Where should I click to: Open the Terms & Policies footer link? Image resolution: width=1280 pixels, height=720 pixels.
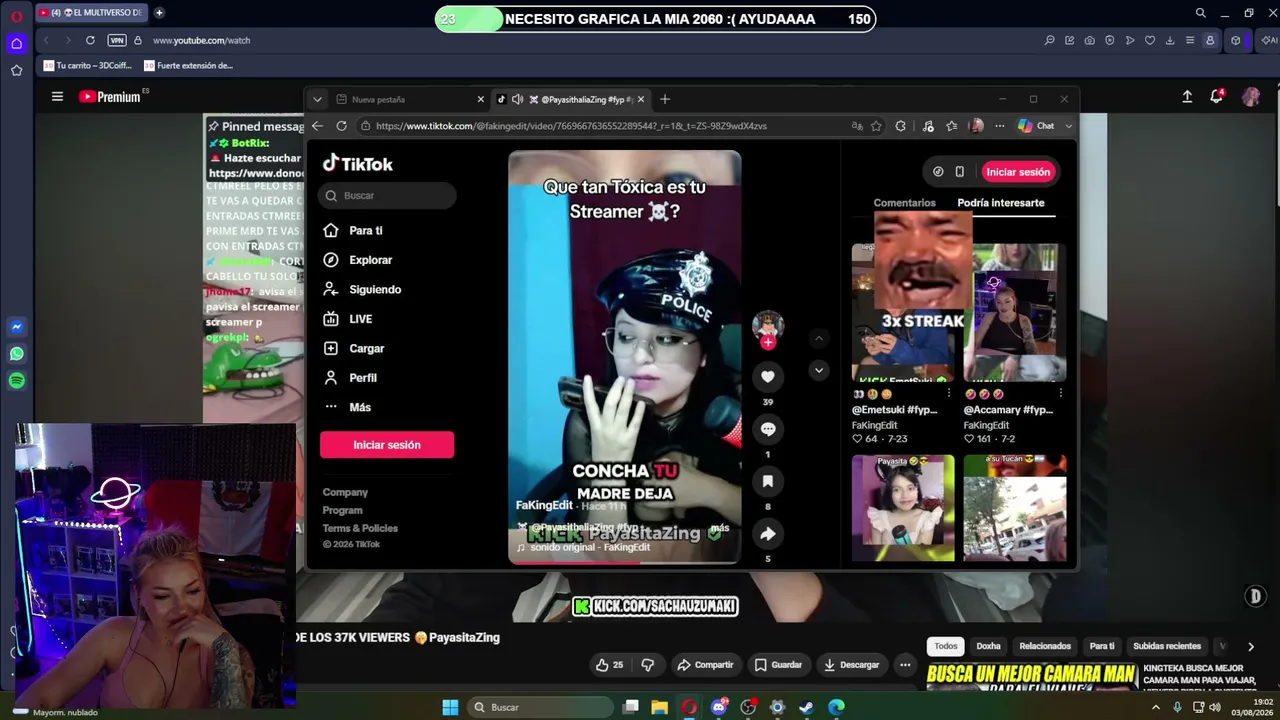pos(360,528)
